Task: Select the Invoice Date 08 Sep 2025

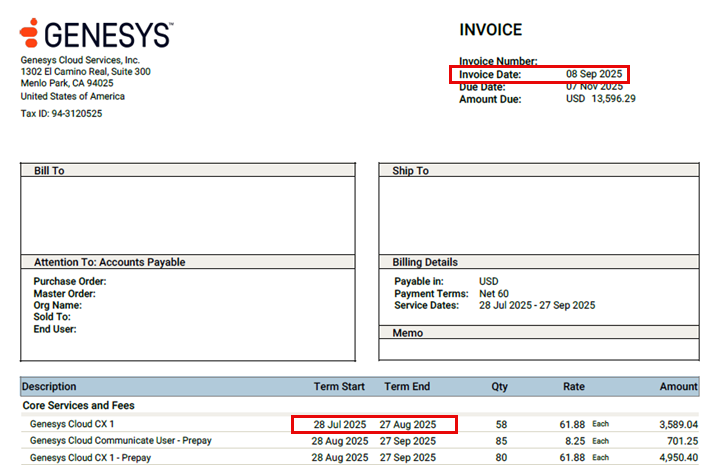Action: pyautogui.click(x=593, y=75)
